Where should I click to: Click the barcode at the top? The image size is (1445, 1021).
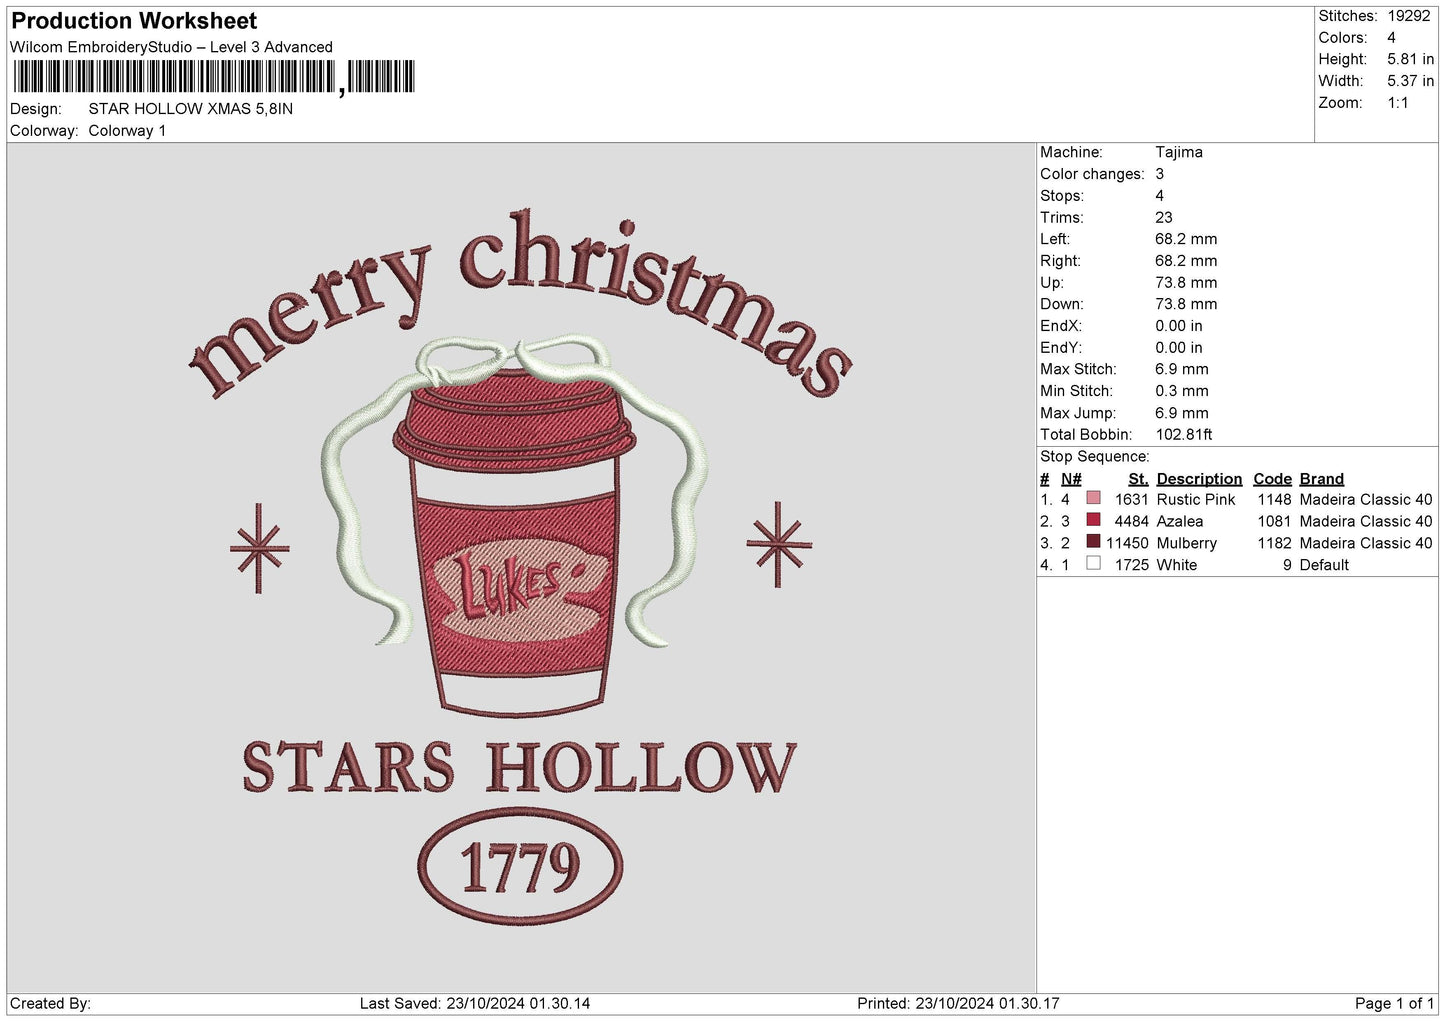point(213,77)
